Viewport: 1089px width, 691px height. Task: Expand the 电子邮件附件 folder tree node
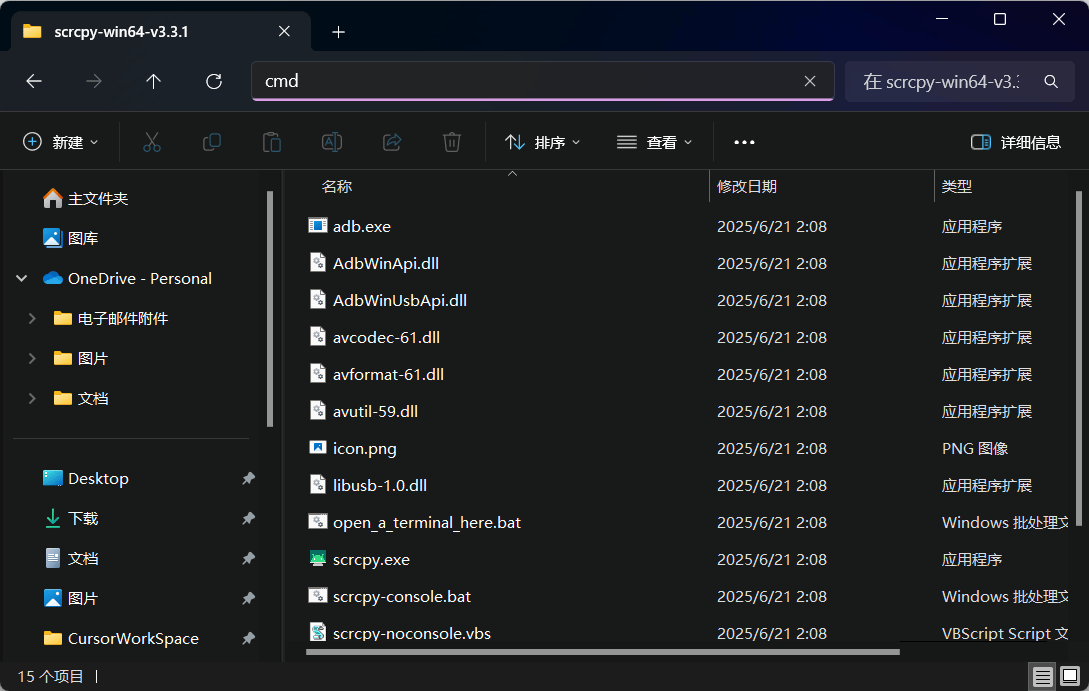[x=33, y=318]
